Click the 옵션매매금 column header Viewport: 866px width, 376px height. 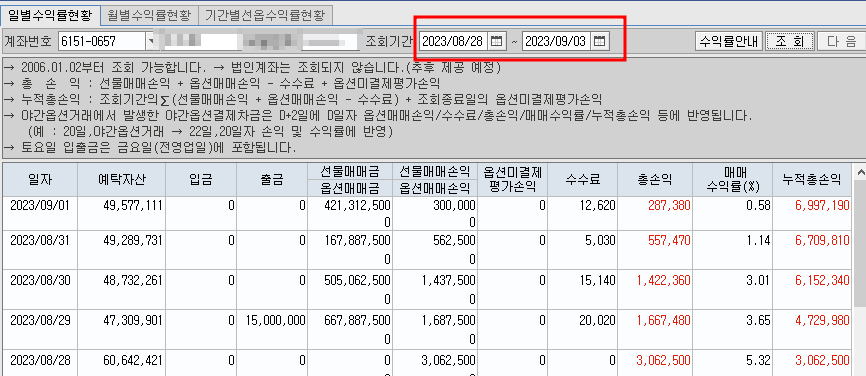click(x=350, y=188)
